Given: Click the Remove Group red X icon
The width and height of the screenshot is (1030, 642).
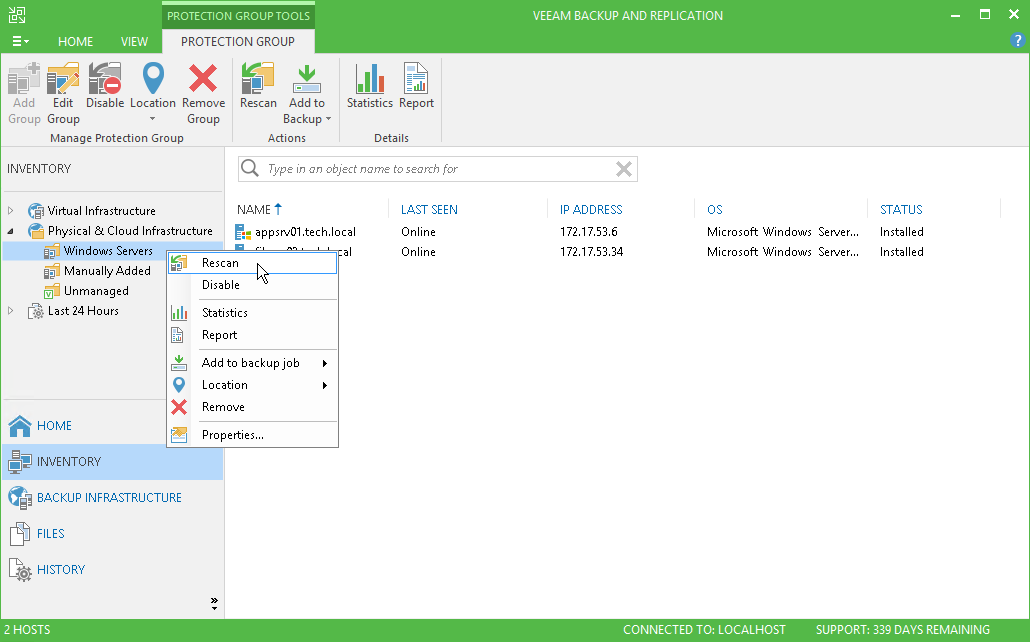Looking at the screenshot, I should (203, 79).
